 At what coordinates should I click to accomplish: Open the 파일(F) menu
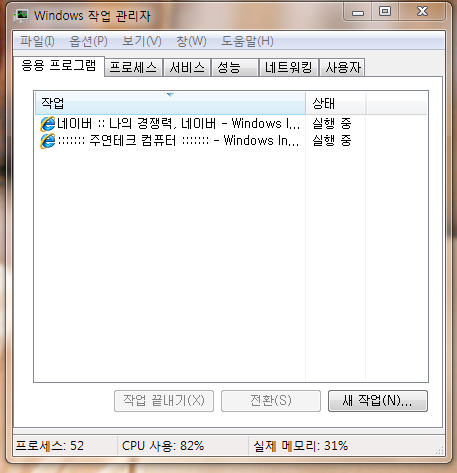37,41
